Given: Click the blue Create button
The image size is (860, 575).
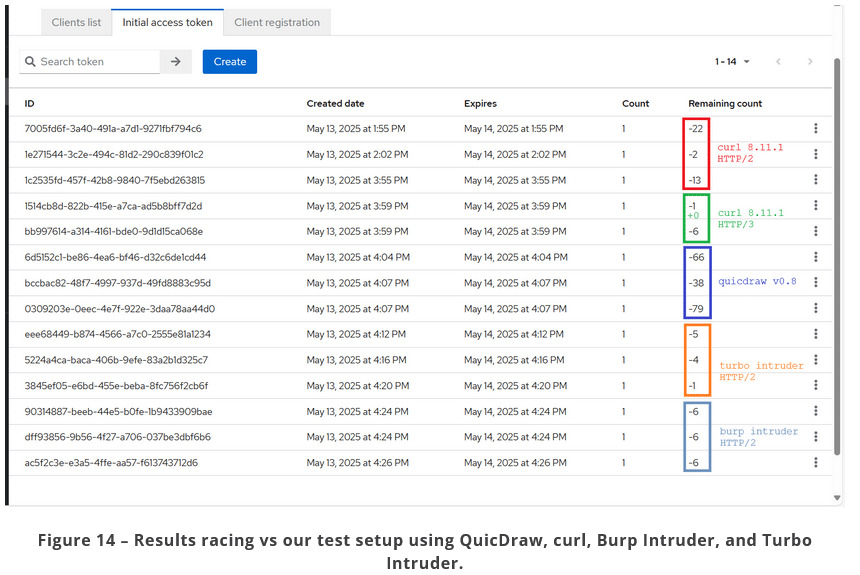Looking at the screenshot, I should pos(230,62).
